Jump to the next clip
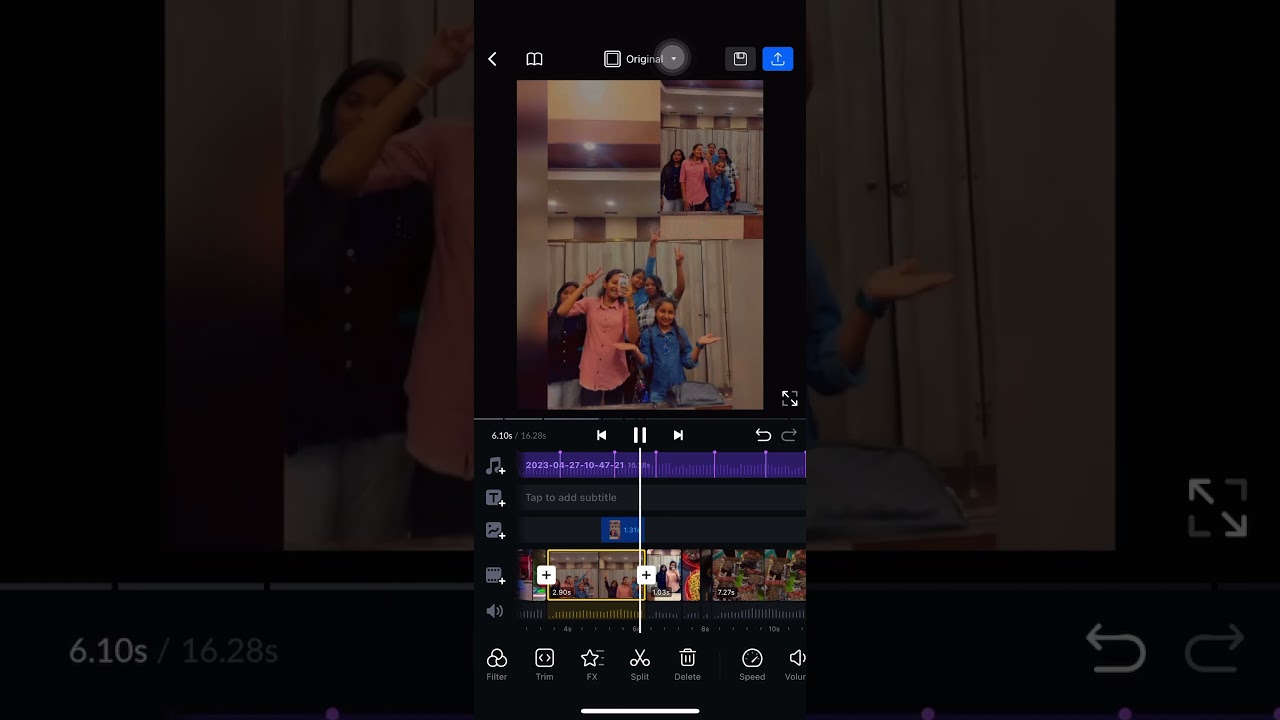The width and height of the screenshot is (1280, 720). [x=678, y=435]
